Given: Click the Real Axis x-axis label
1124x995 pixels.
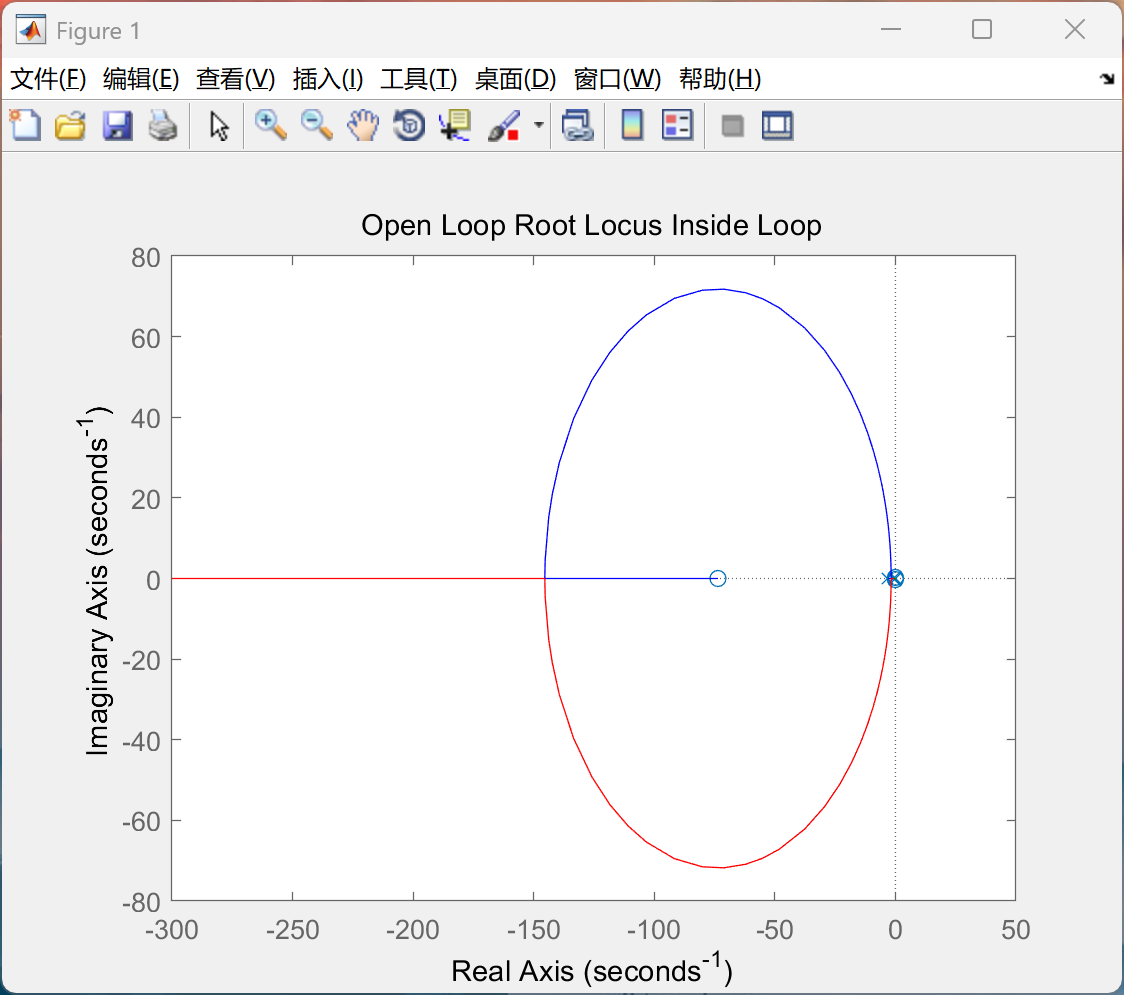Looking at the screenshot, I should (591, 969).
